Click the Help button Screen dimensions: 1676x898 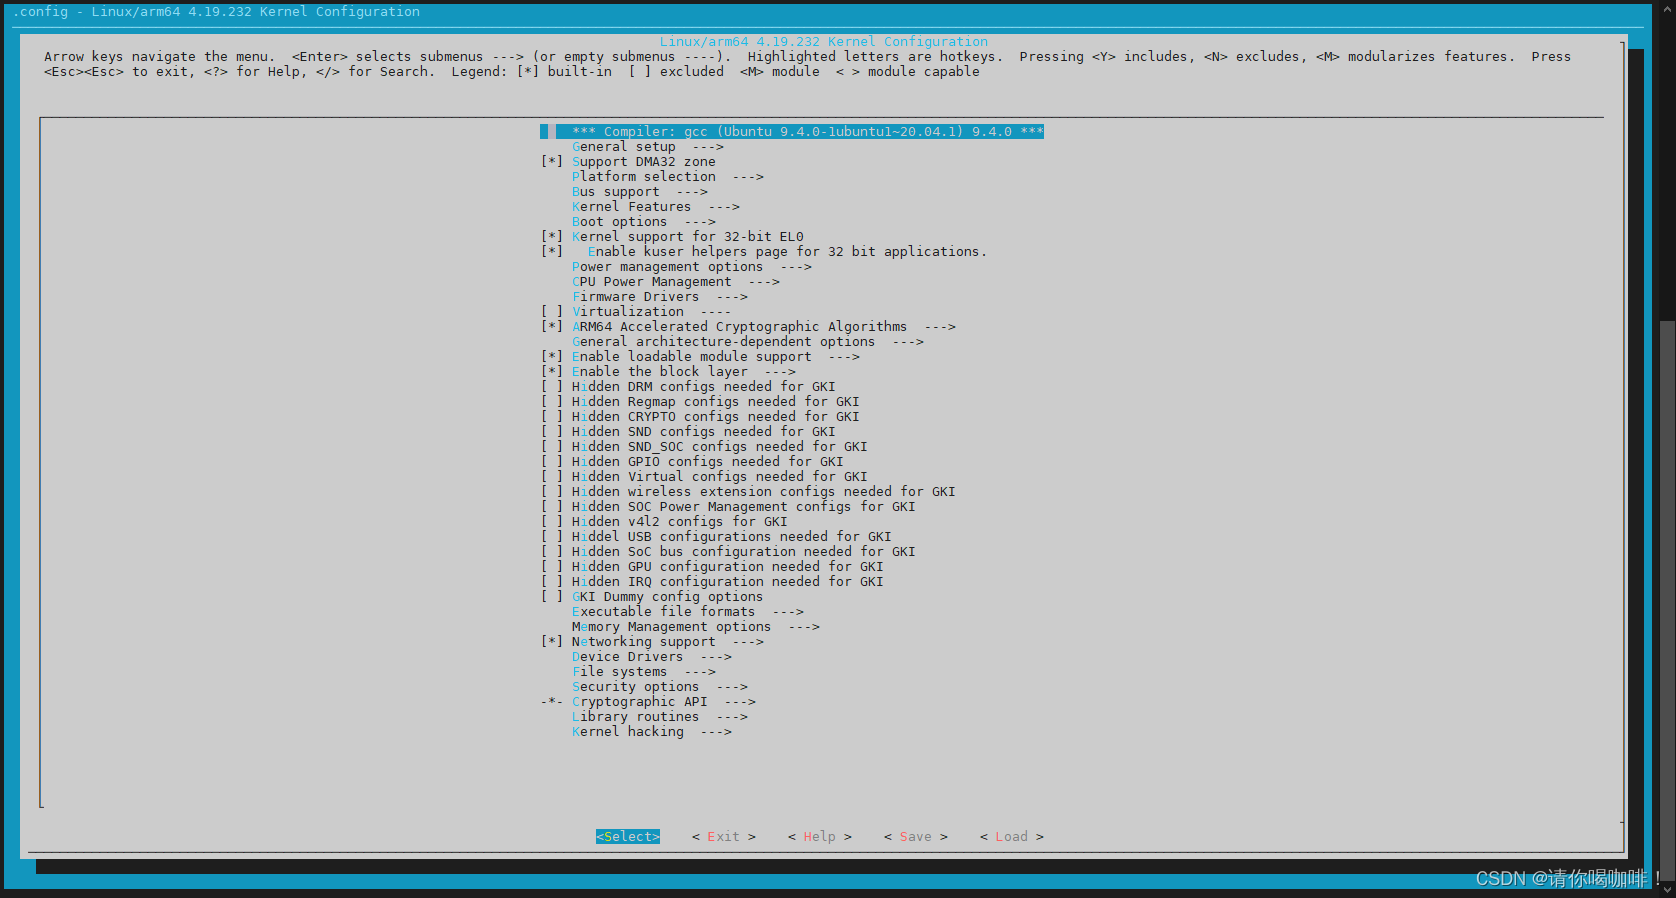pos(820,837)
